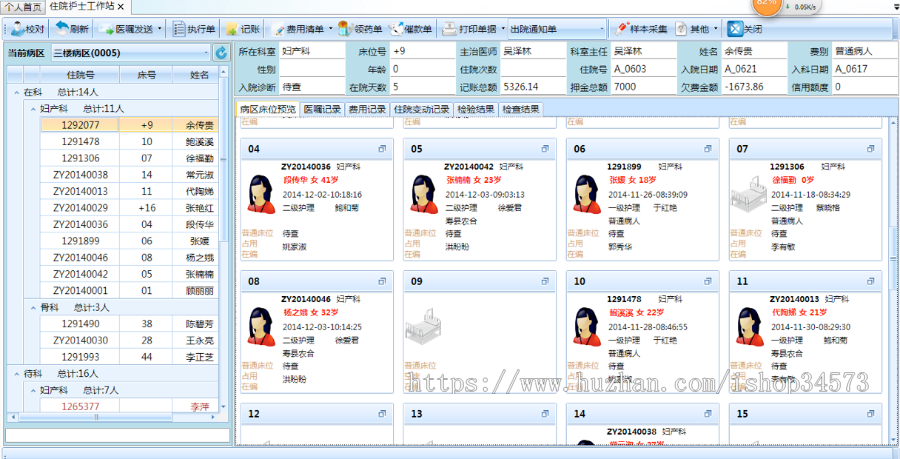Select patient row 1291478
900x459 pixels.
[x=130, y=142]
